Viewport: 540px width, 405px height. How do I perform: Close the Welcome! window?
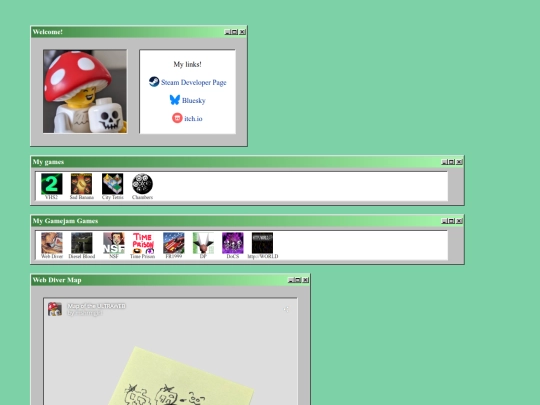point(242,32)
